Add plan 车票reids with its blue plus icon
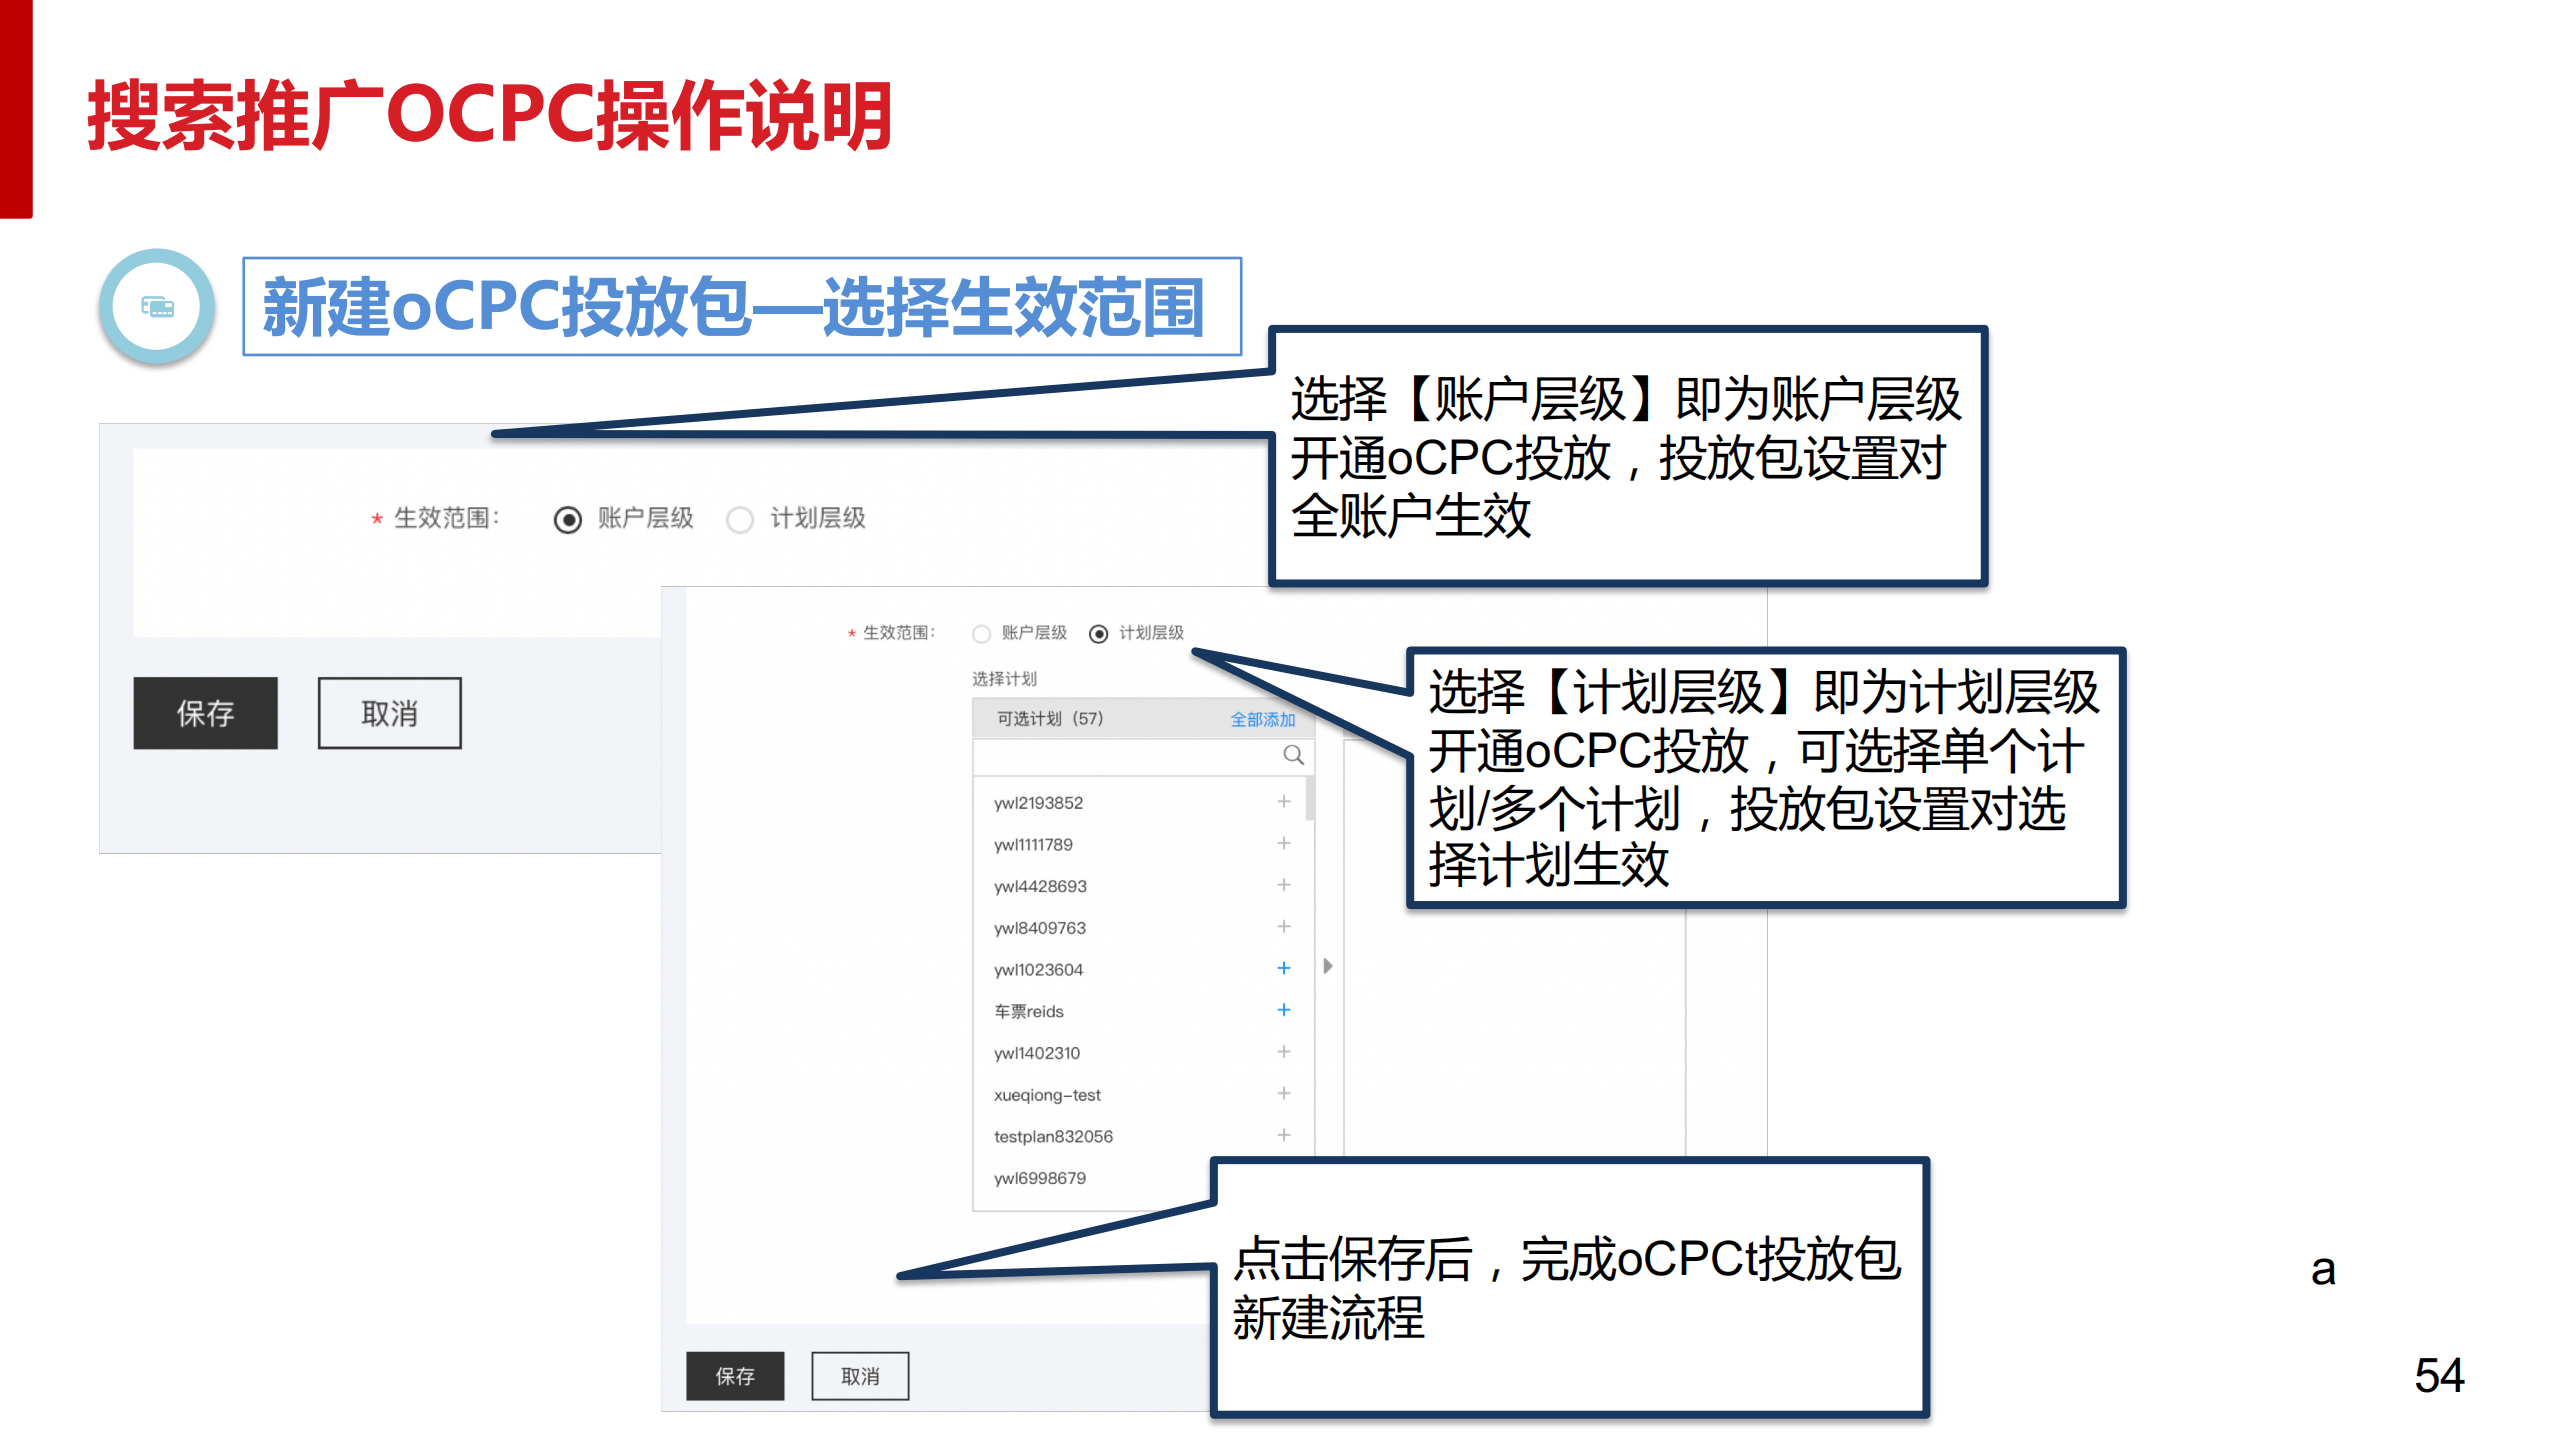The height and width of the screenshot is (1440, 2560). click(x=1284, y=1010)
